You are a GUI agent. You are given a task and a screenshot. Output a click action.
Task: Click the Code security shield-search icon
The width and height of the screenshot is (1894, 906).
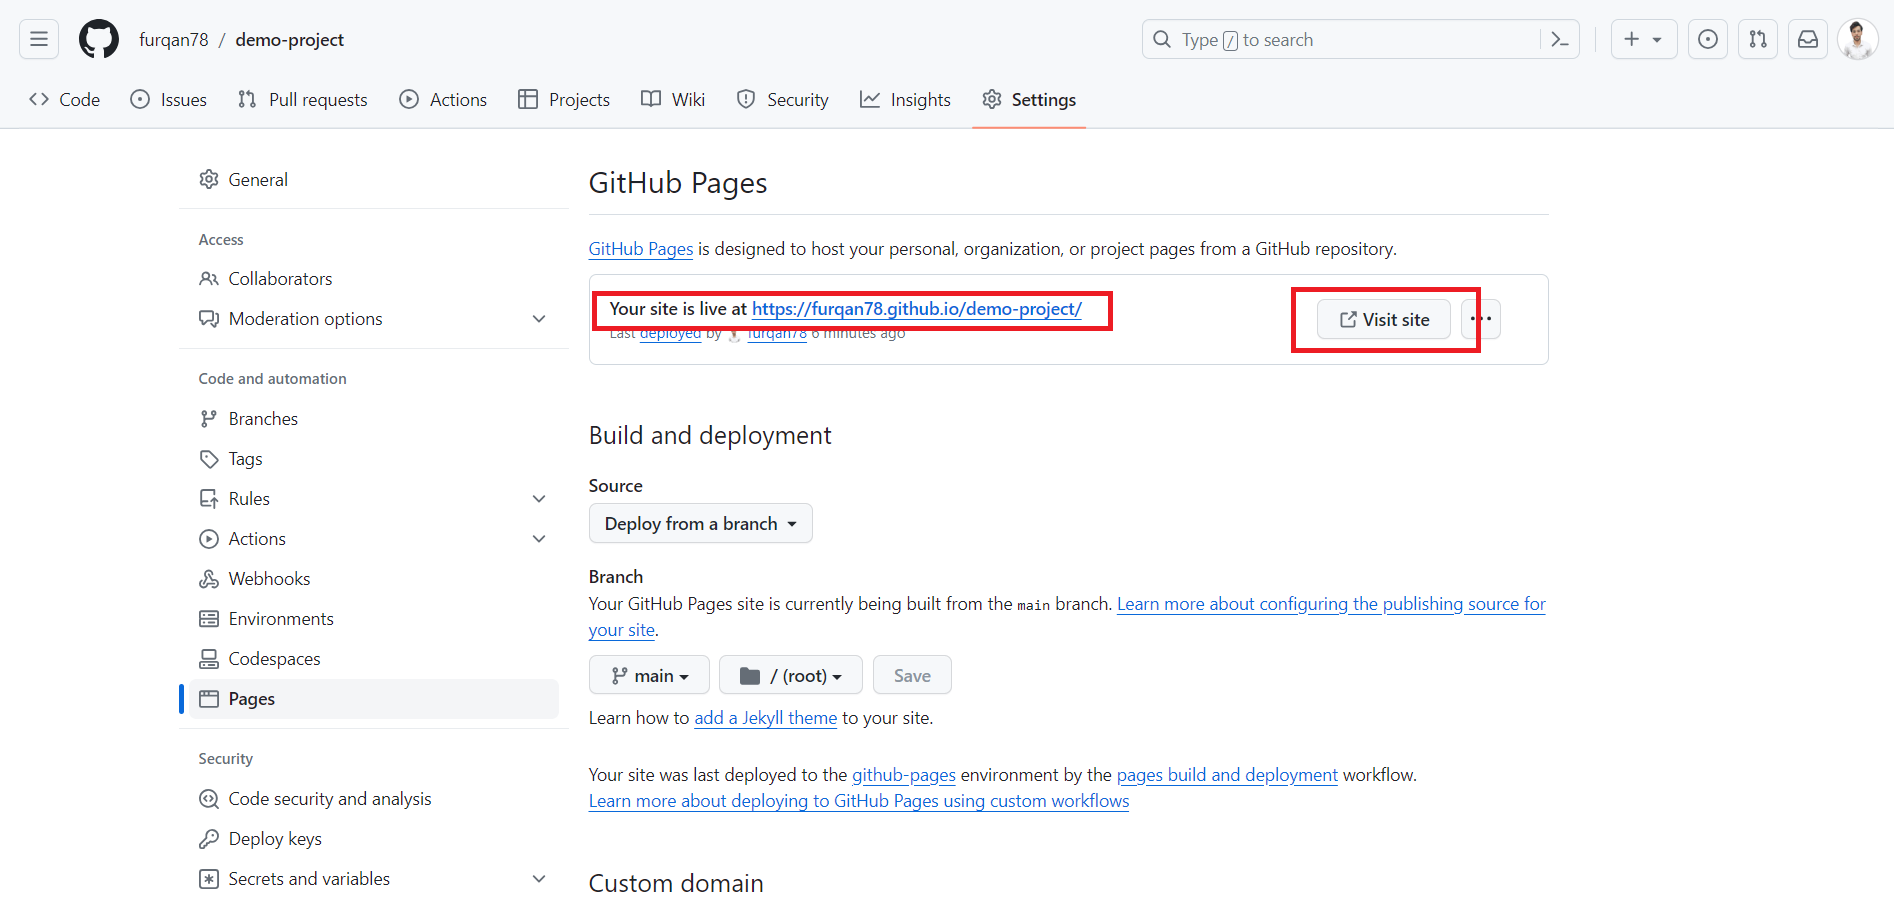[209, 798]
